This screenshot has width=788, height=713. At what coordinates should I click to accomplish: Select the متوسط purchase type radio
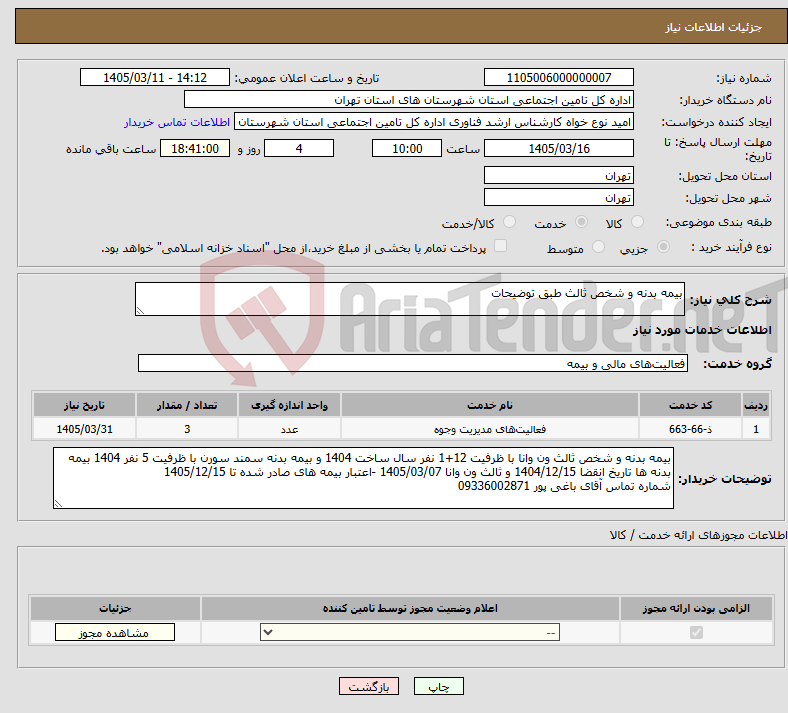click(x=598, y=247)
